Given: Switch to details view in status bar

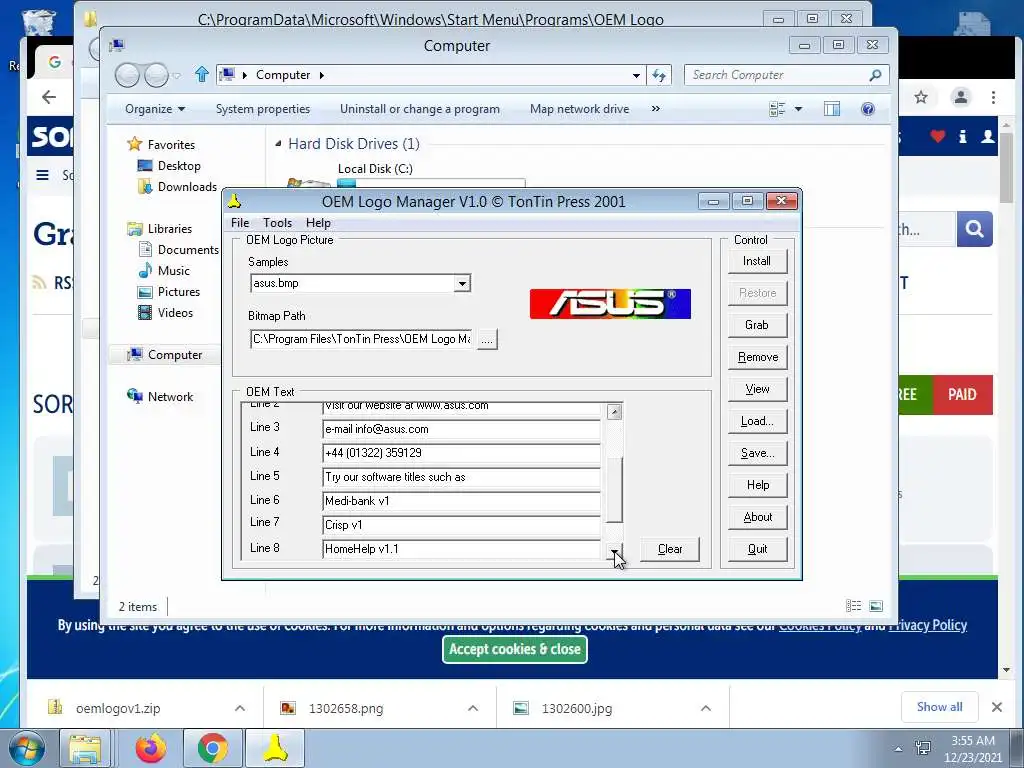Looking at the screenshot, I should pos(853,606).
